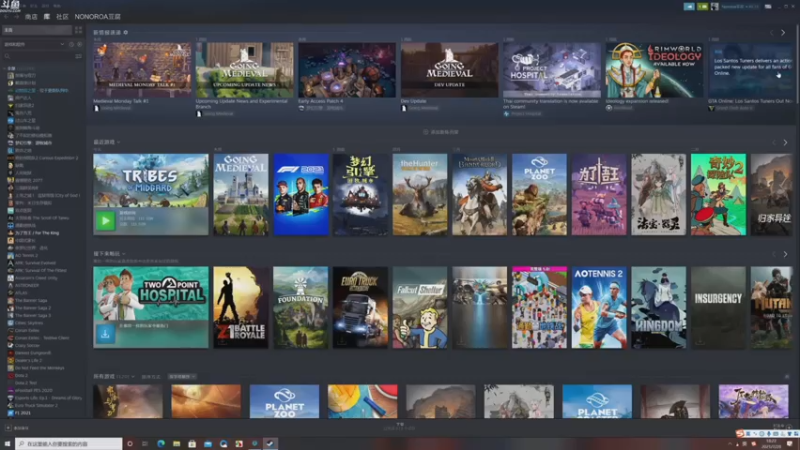Show next What's New news items

(x=783, y=33)
